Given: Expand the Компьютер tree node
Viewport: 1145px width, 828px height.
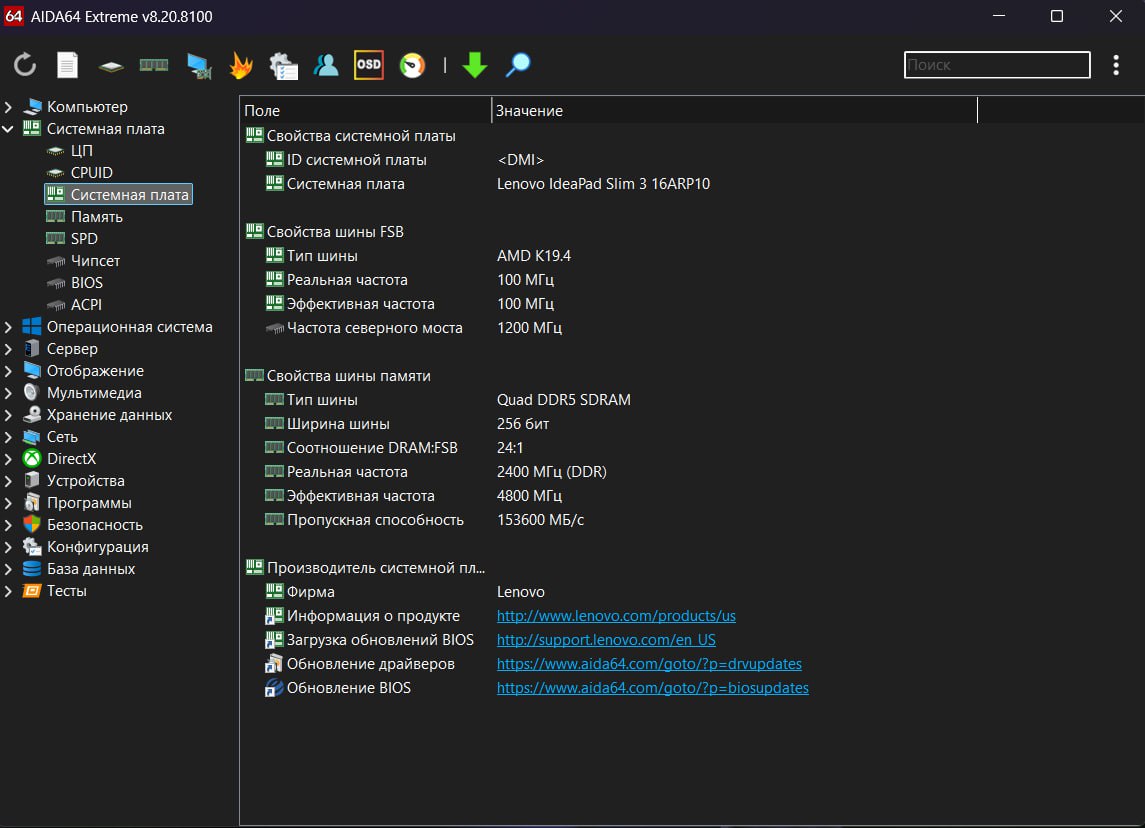Looking at the screenshot, I should point(9,107).
